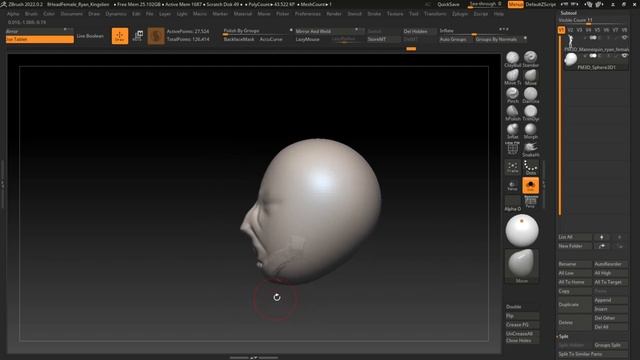Switch to visibility set V2
Image resolution: width=640 pixels, height=360 pixels.
(x=570, y=30)
